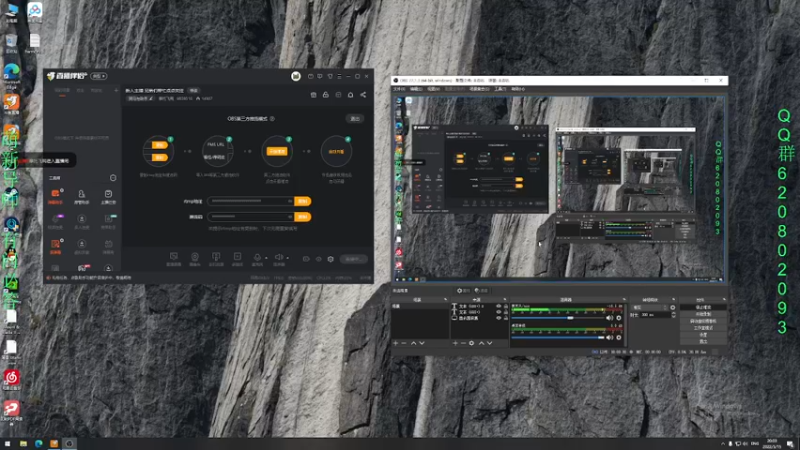Click the share icon in the companion header
The image size is (800, 450).
click(363, 94)
